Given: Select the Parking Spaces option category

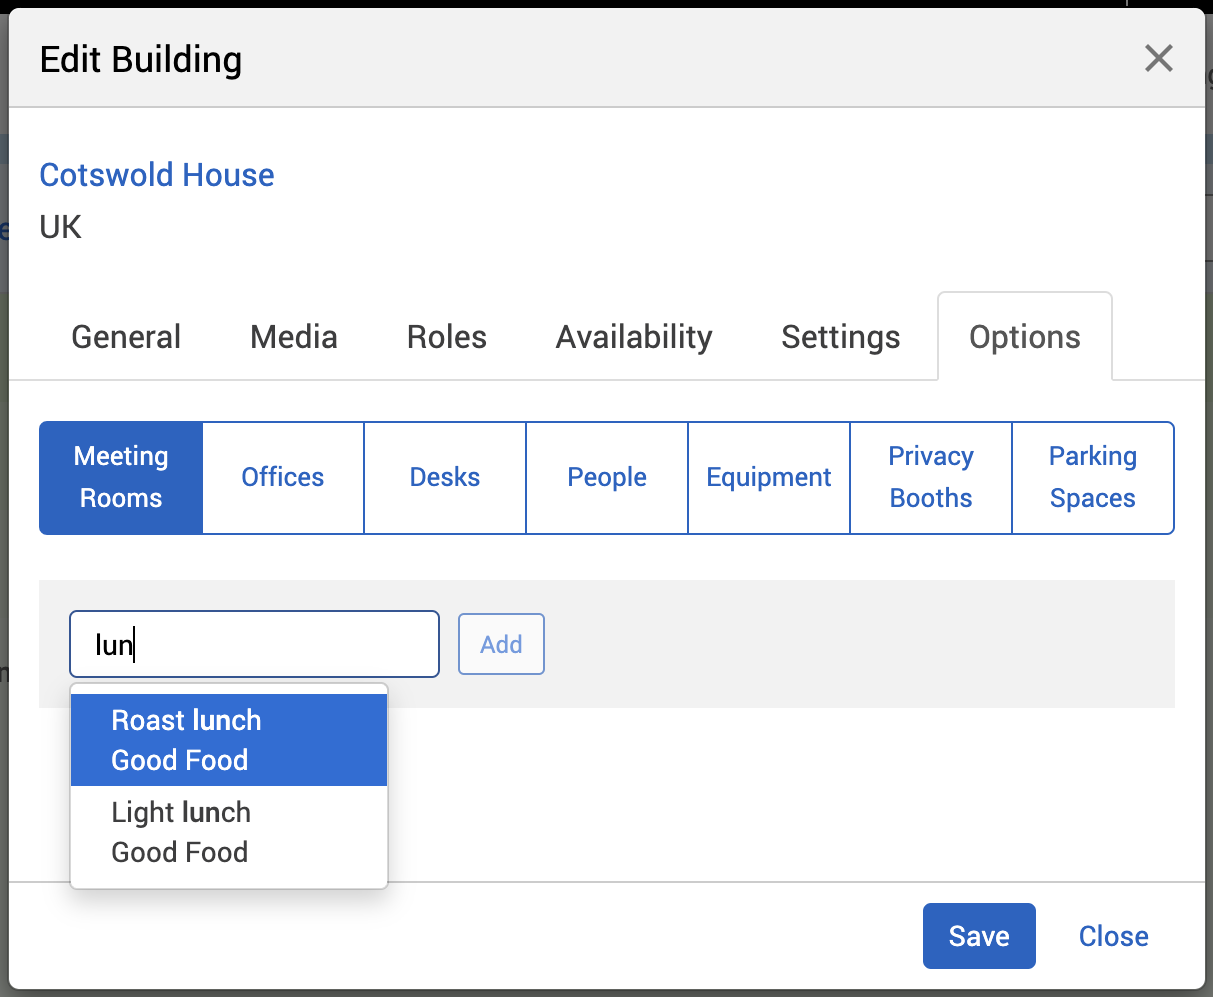Looking at the screenshot, I should pos(1093,477).
